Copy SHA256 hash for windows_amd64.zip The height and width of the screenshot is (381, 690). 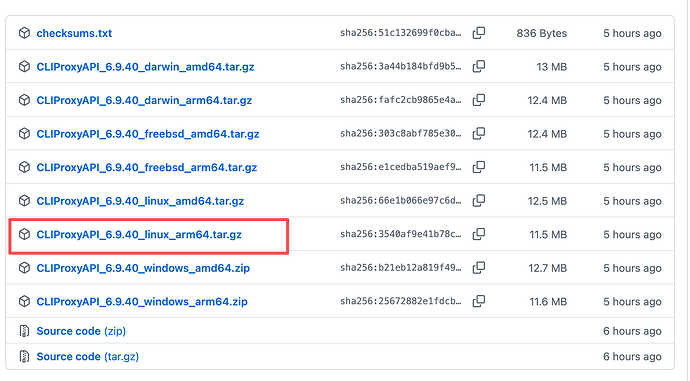click(479, 268)
